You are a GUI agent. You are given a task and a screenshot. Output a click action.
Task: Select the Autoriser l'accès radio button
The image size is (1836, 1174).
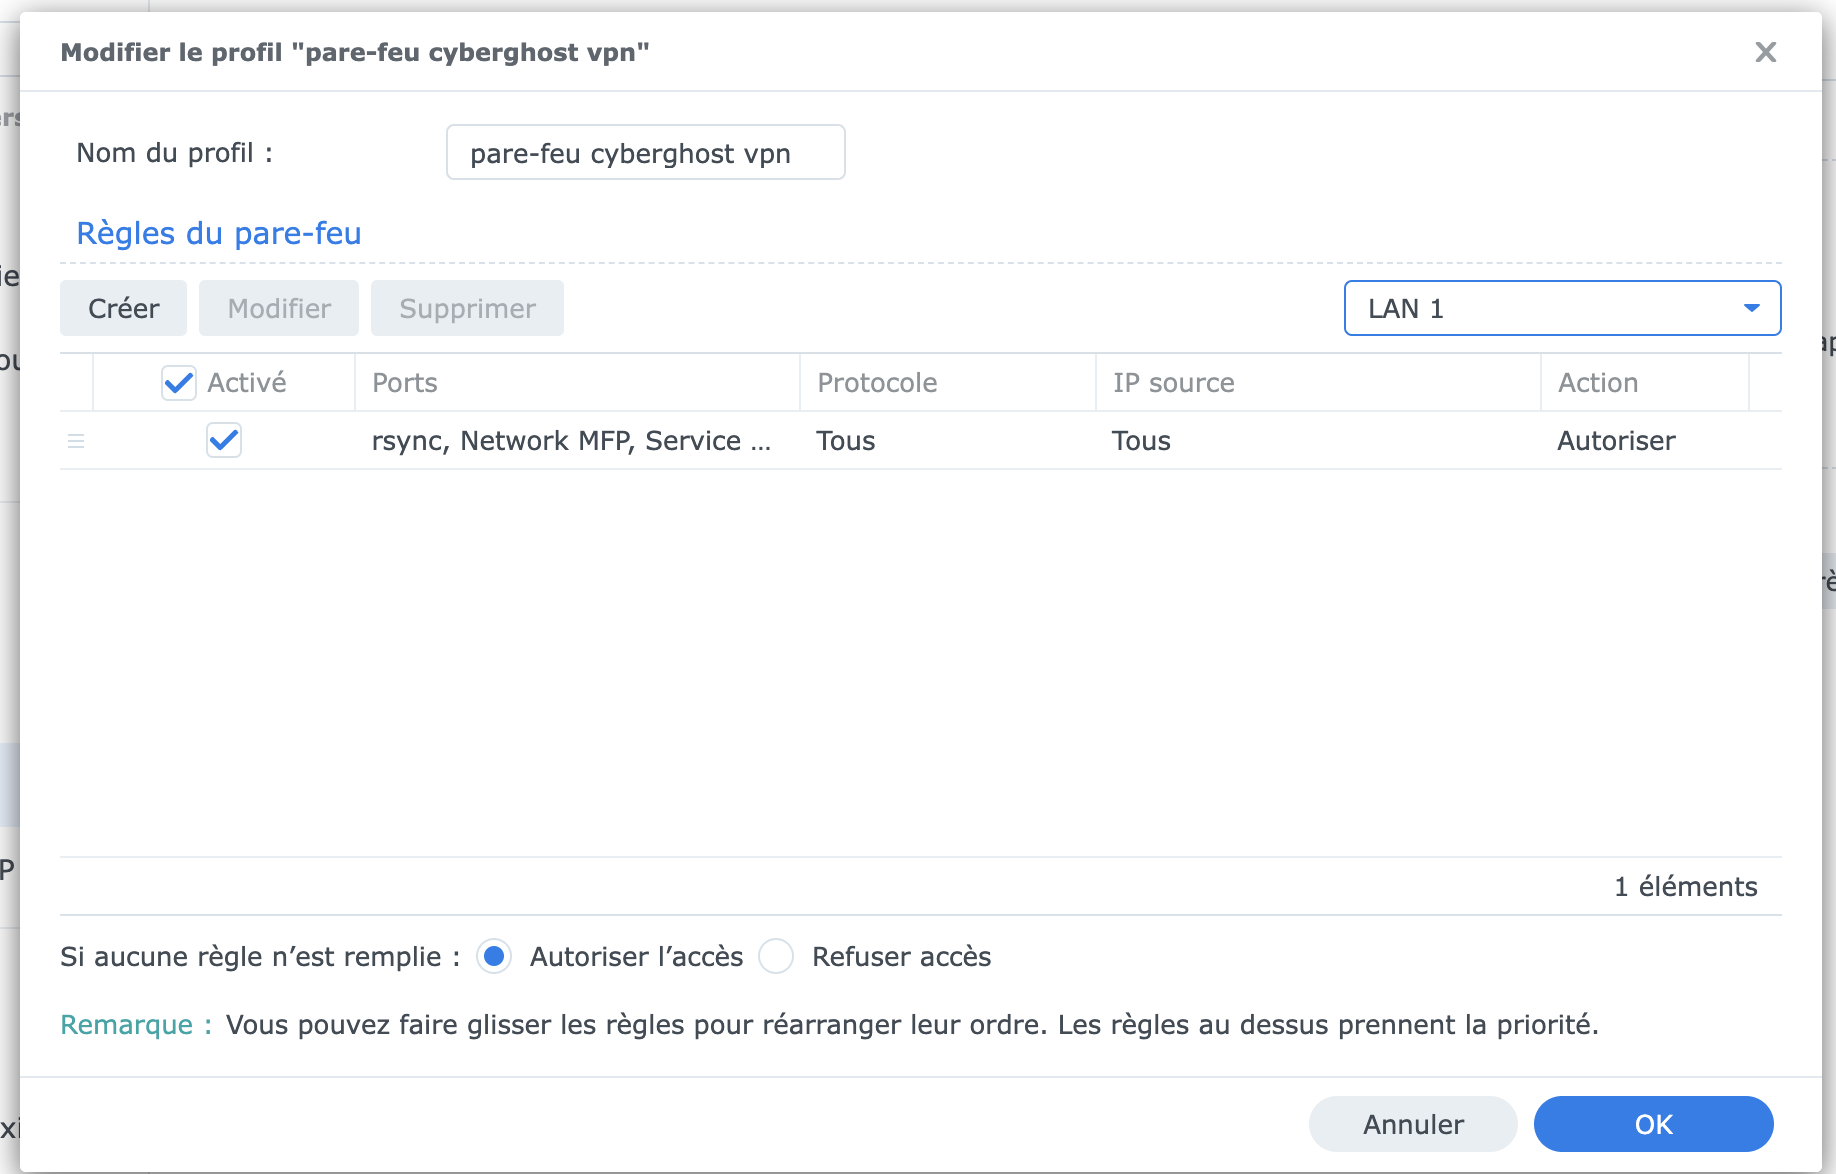pos(494,957)
